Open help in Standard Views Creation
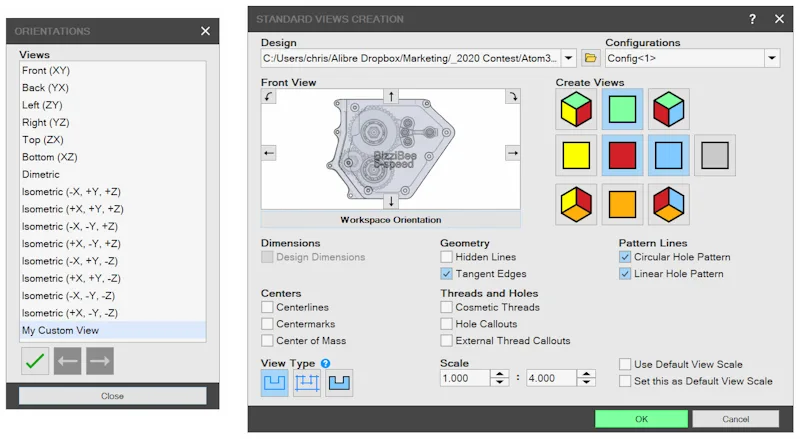This screenshot has height=439, width=800. pos(752,19)
